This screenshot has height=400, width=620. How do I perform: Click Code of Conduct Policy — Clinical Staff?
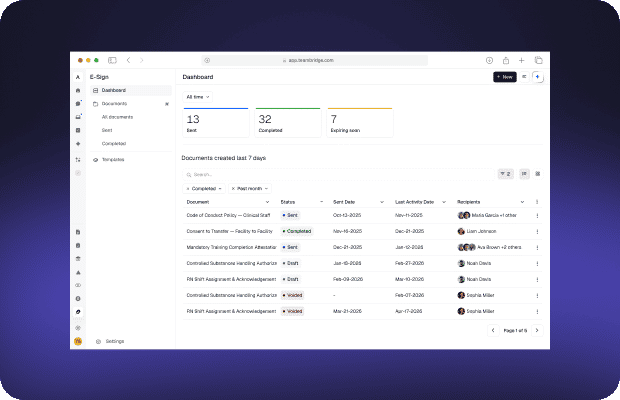[228, 215]
